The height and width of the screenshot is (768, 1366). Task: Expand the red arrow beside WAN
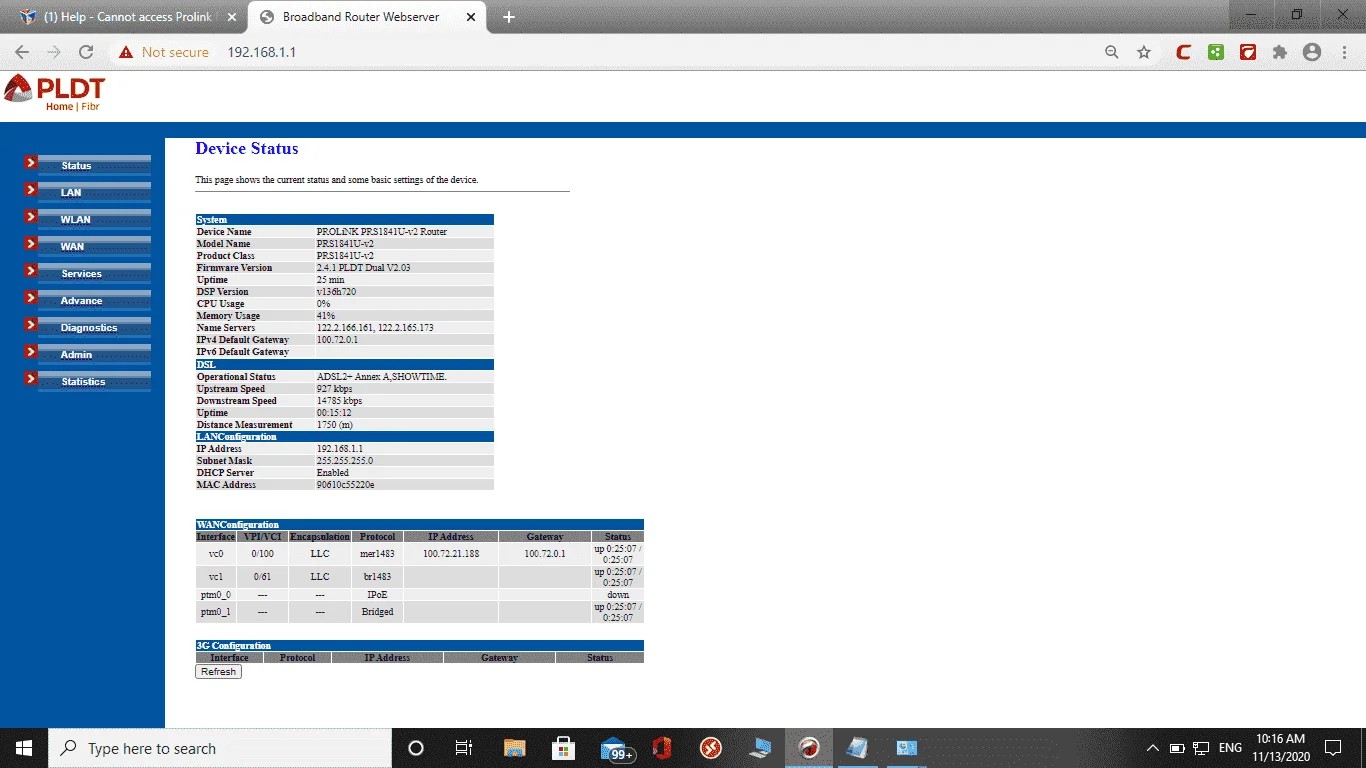[31, 243]
